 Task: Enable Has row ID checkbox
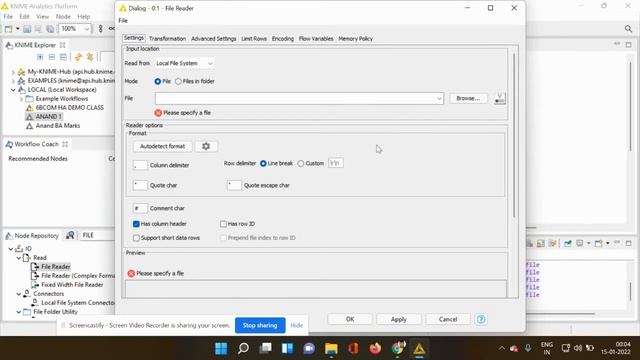(x=223, y=224)
